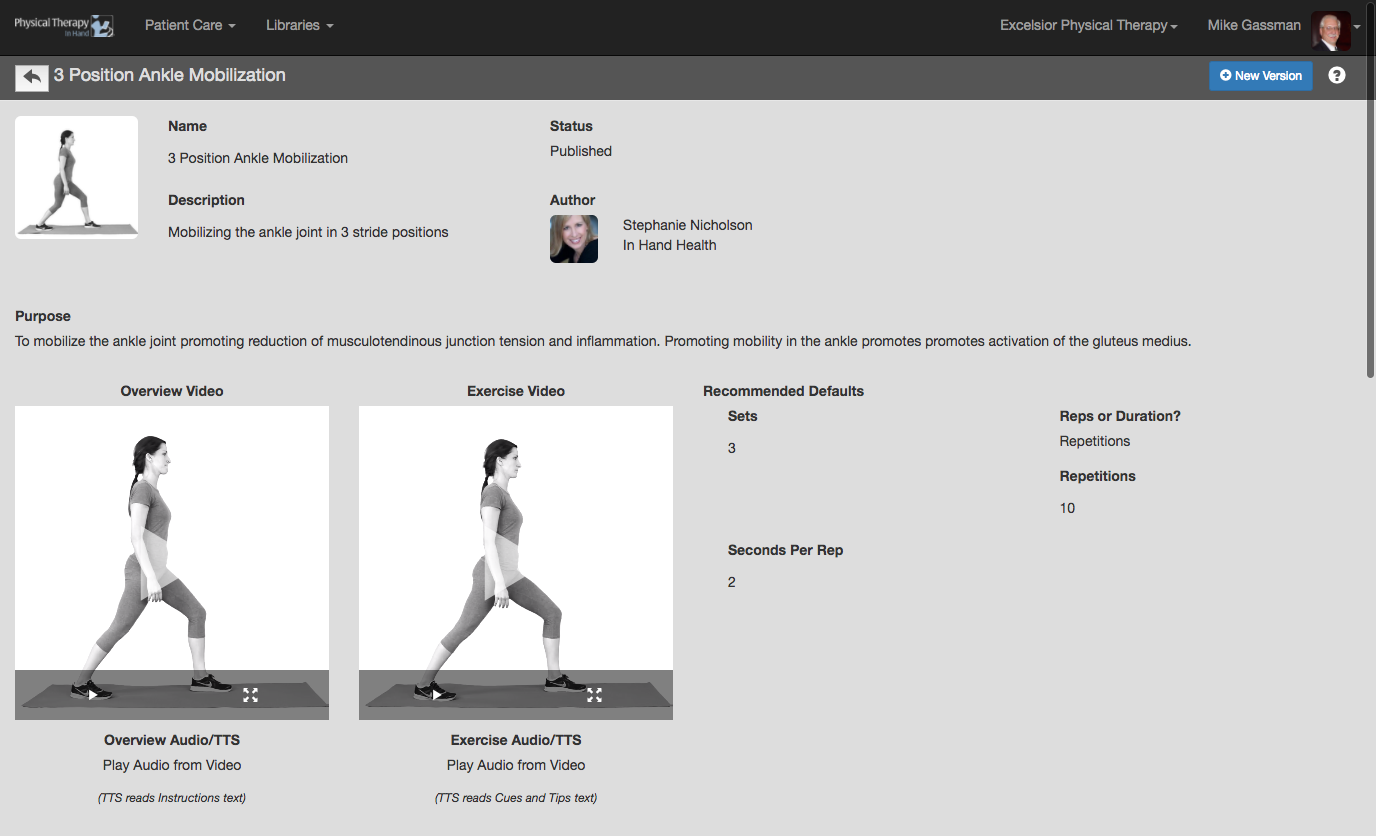Open the Libraries menu
This screenshot has width=1376, height=836.
(x=299, y=25)
